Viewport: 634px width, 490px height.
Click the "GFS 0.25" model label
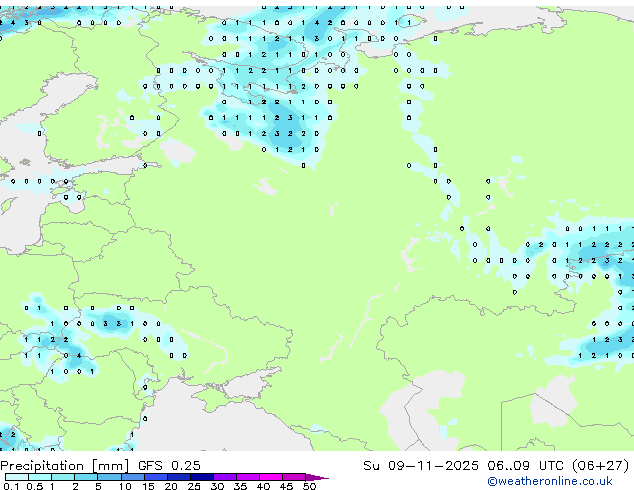[169, 466]
